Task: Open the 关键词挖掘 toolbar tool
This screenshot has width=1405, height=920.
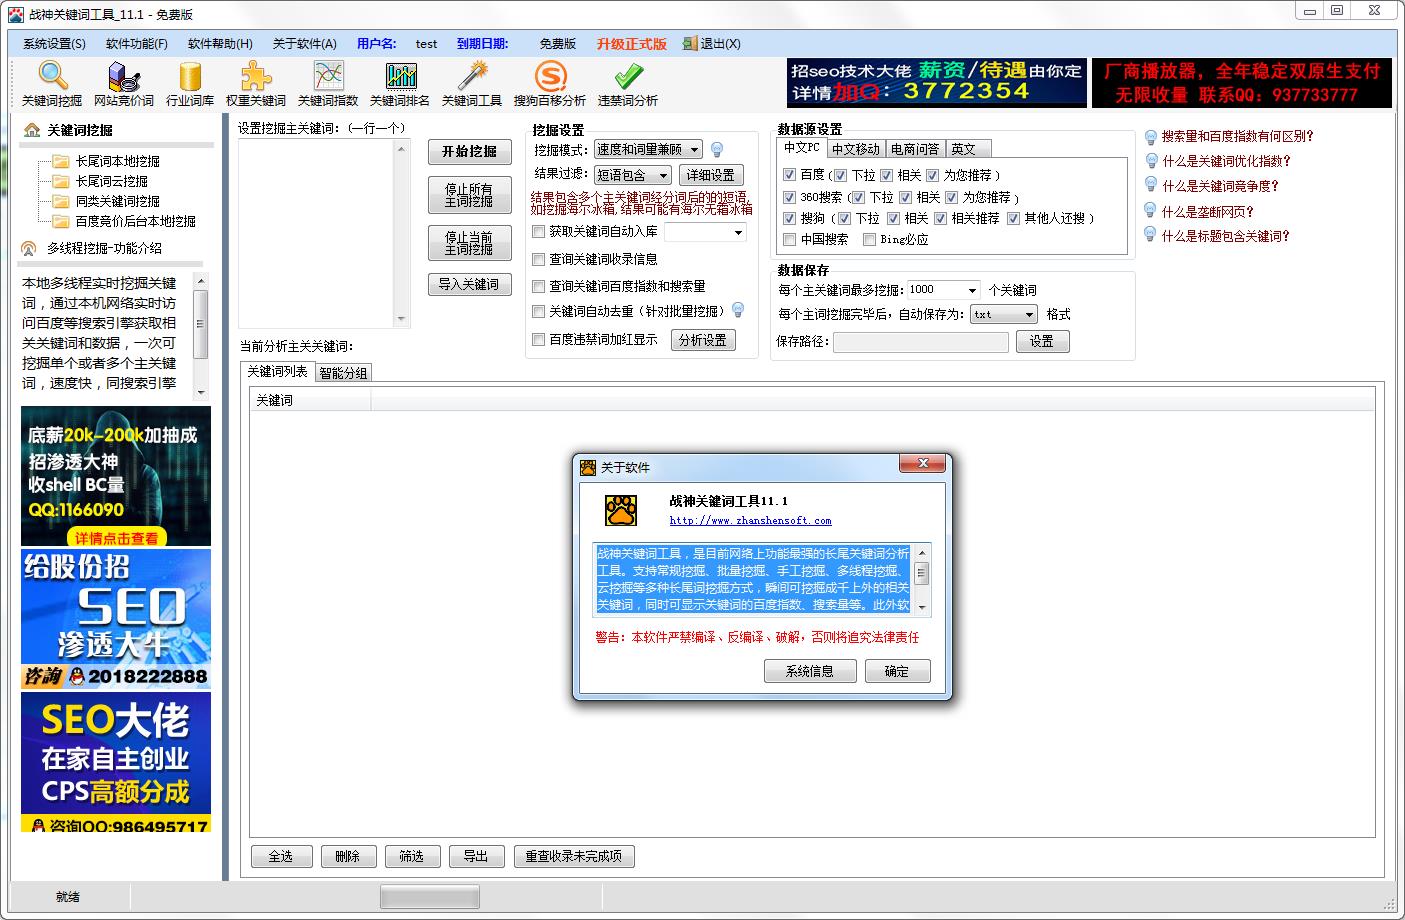Action: [x=52, y=84]
